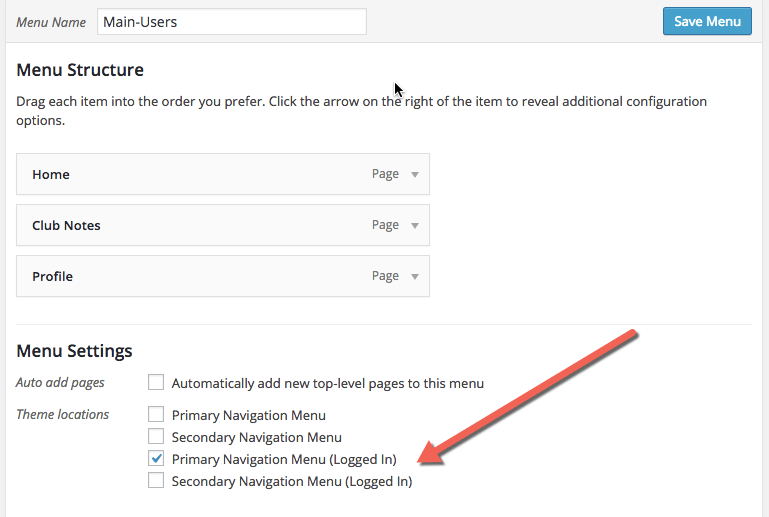Viewport: 769px width, 517px height.
Task: Expand the Club Notes item arrow
Action: click(415, 226)
